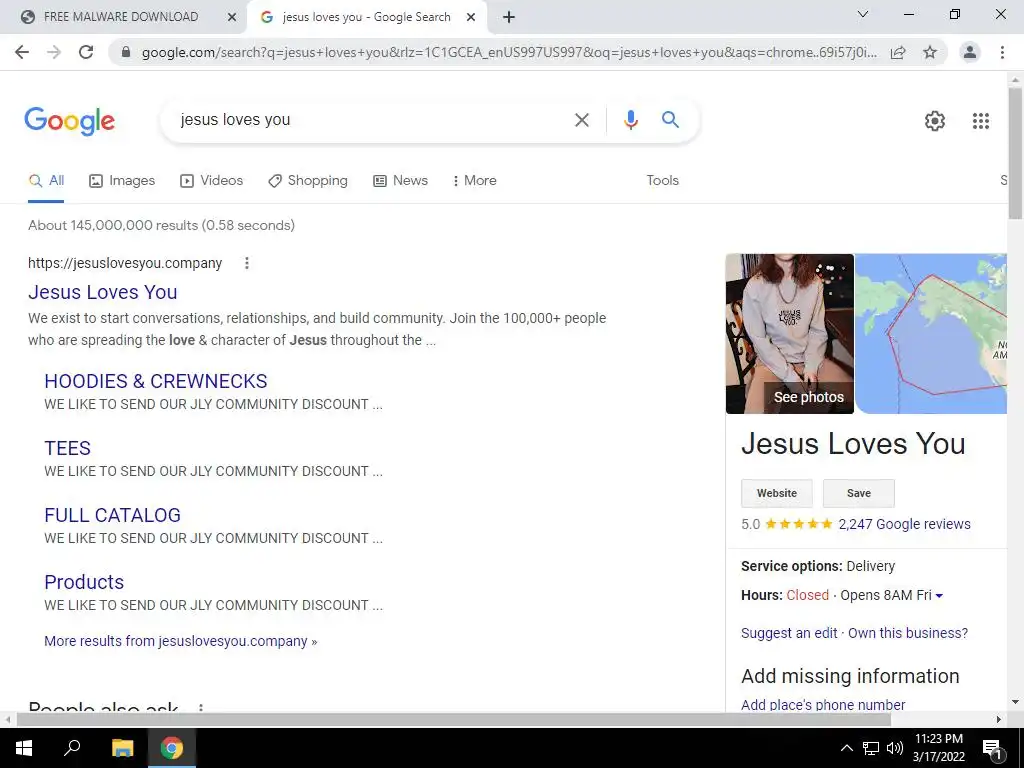Share this page via address bar icon

(898, 52)
